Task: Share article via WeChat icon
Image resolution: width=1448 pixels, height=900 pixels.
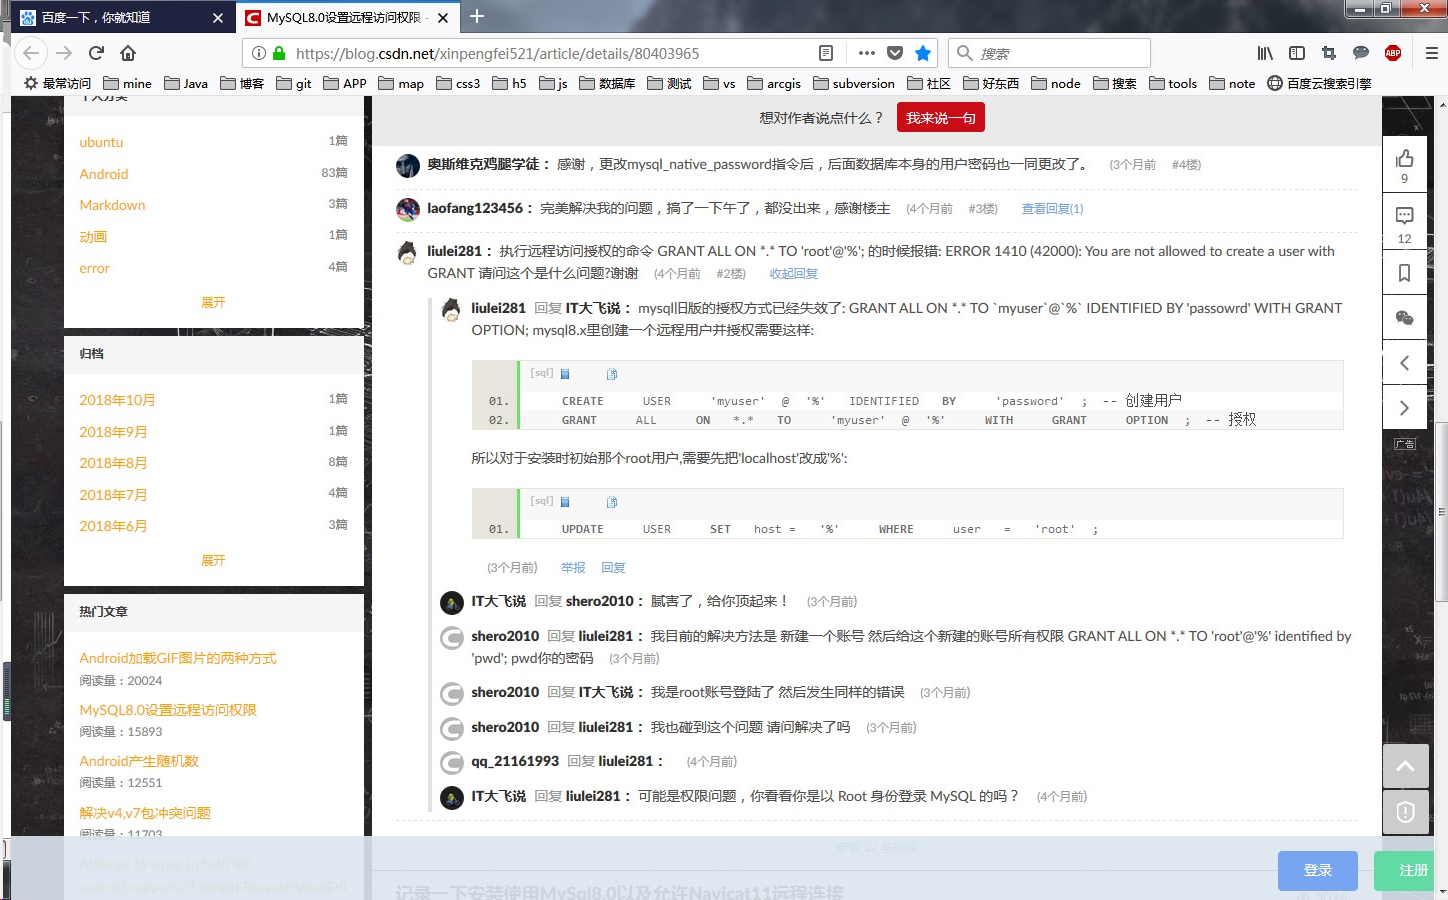Action: point(1405,318)
